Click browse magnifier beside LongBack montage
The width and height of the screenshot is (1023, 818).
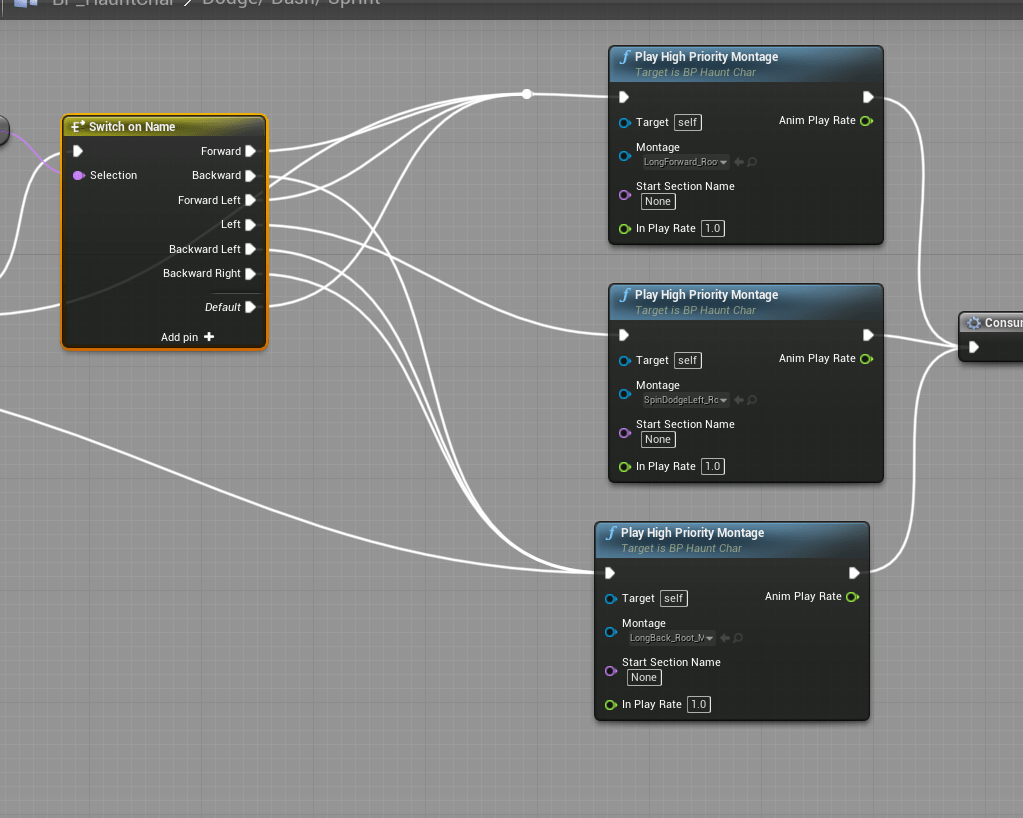click(x=738, y=638)
